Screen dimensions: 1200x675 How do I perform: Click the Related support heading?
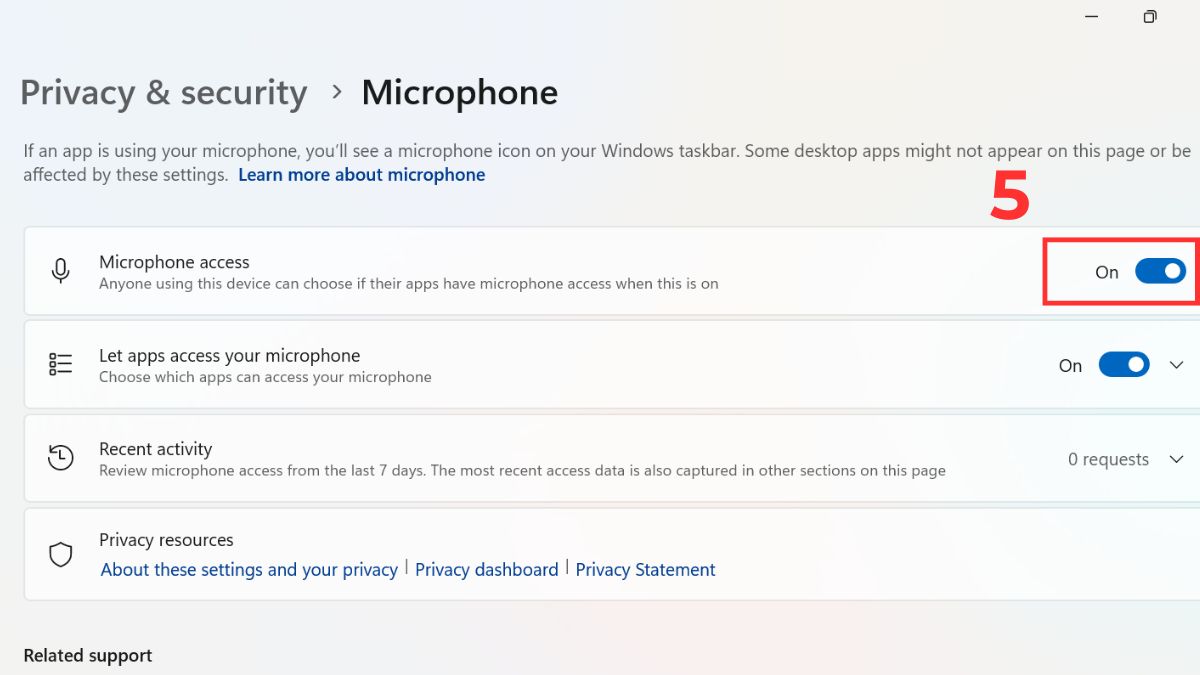(x=87, y=655)
